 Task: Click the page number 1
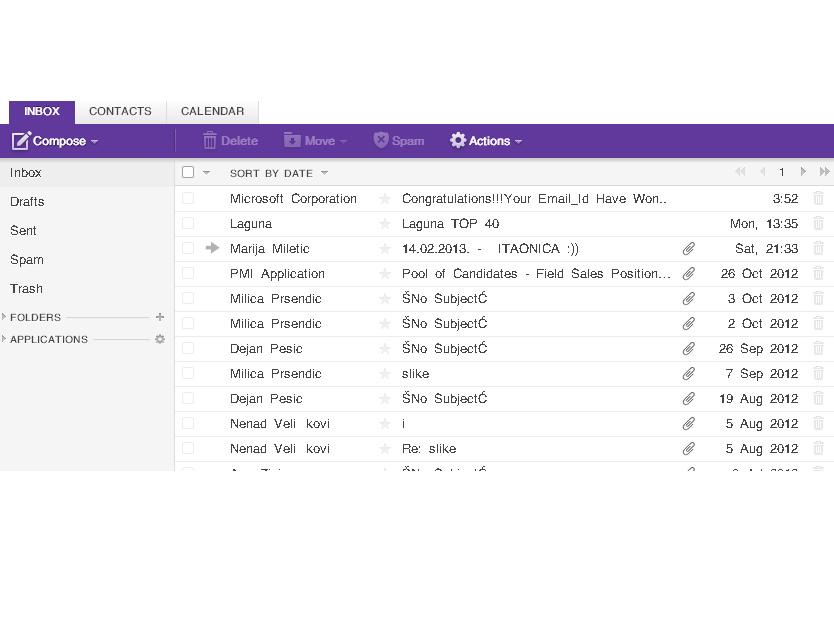[782, 172]
